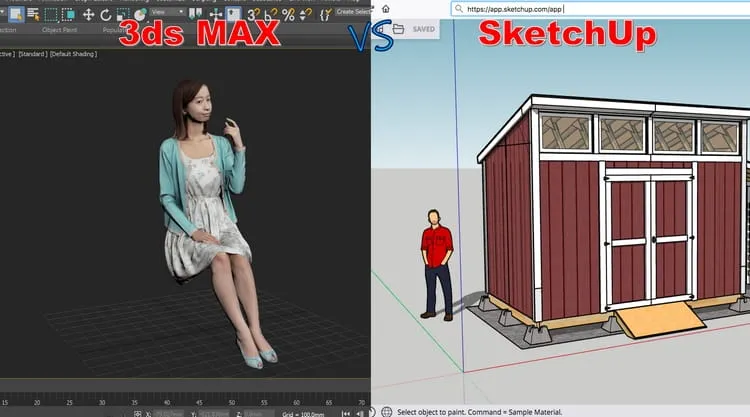Screen dimensions: 750x417
Task: Click the Previous Frame playback button
Action: click(360, 414)
